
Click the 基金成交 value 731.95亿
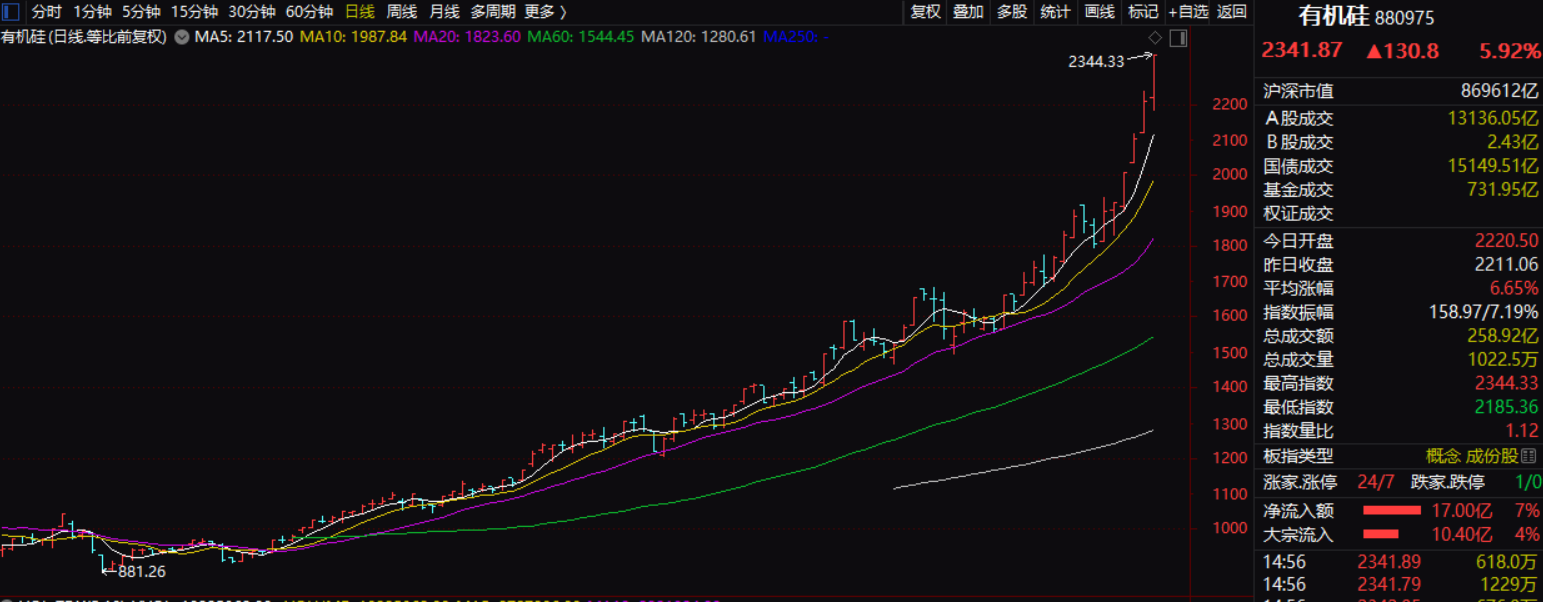(1503, 190)
